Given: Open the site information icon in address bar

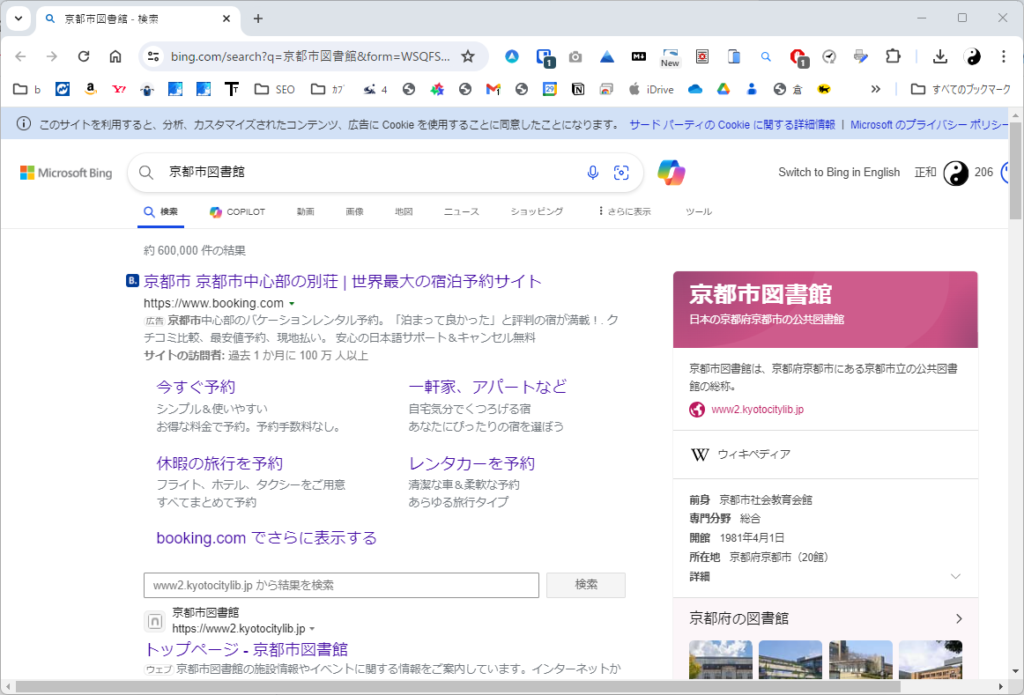Looking at the screenshot, I should [x=153, y=57].
